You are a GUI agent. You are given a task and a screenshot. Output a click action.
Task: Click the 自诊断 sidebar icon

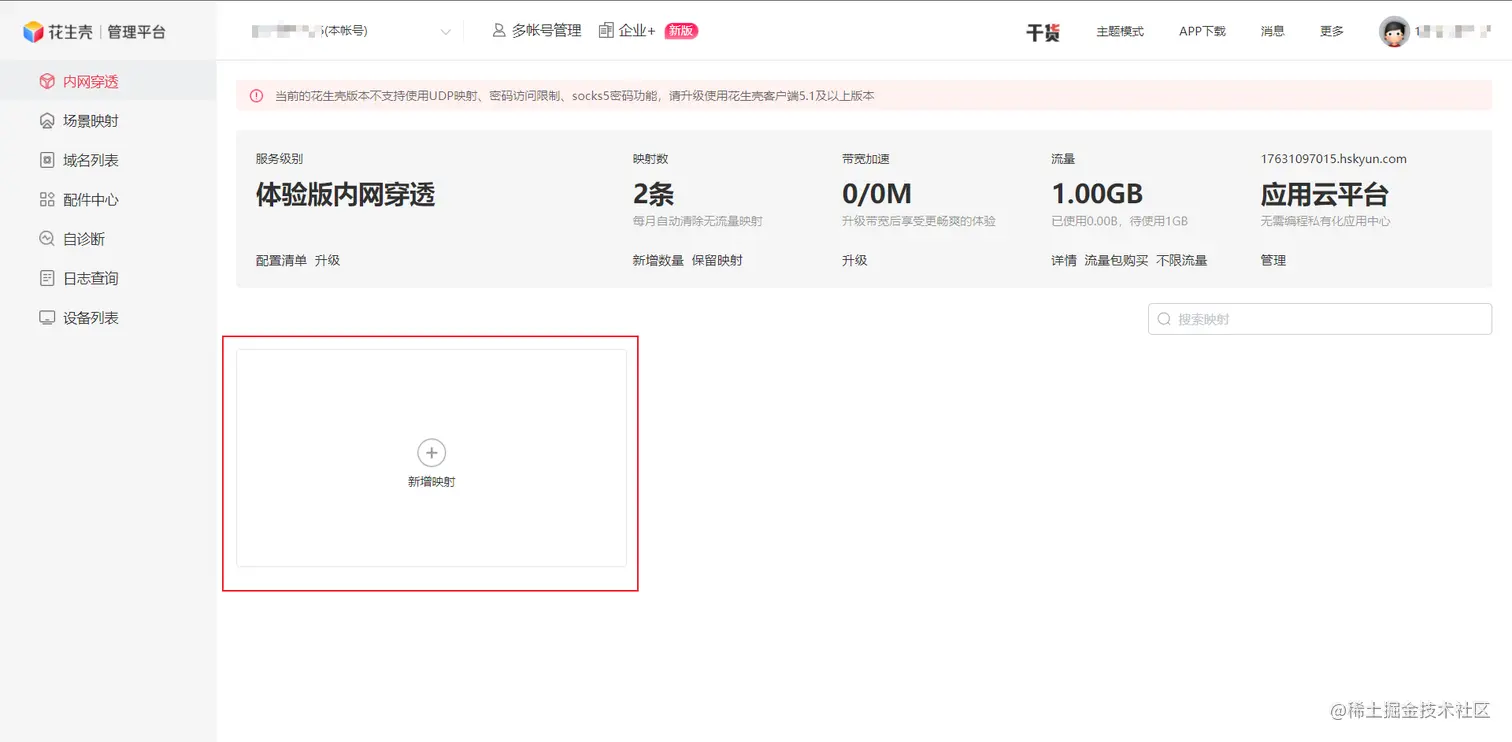point(47,239)
